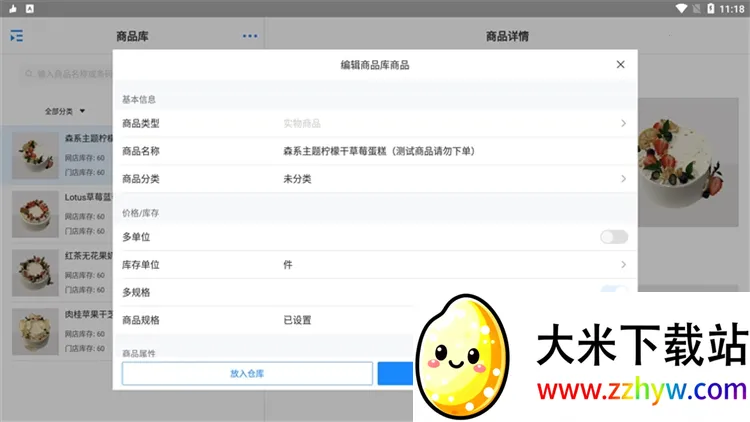The height and width of the screenshot is (422, 750).
Task: Open 商品类型 selection chevron
Action: tap(623, 123)
